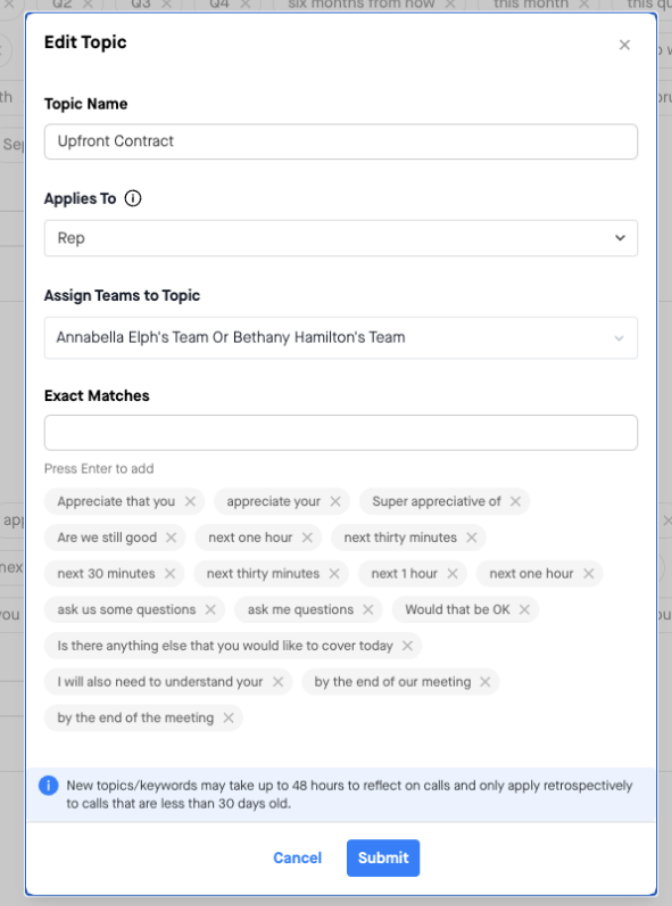The width and height of the screenshot is (672, 906).
Task: Click the Applies To info icon
Action: [133, 198]
